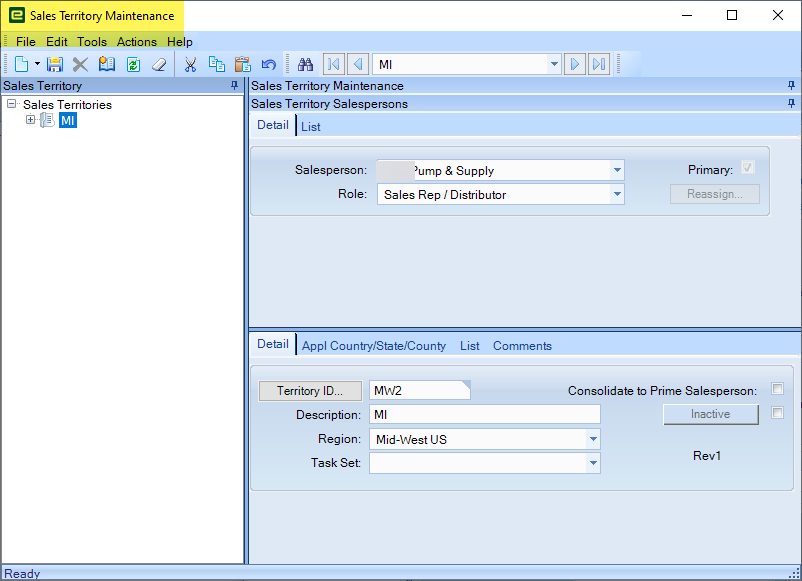The width and height of the screenshot is (802, 581).
Task: Open the Region dropdown
Action: pyautogui.click(x=593, y=439)
